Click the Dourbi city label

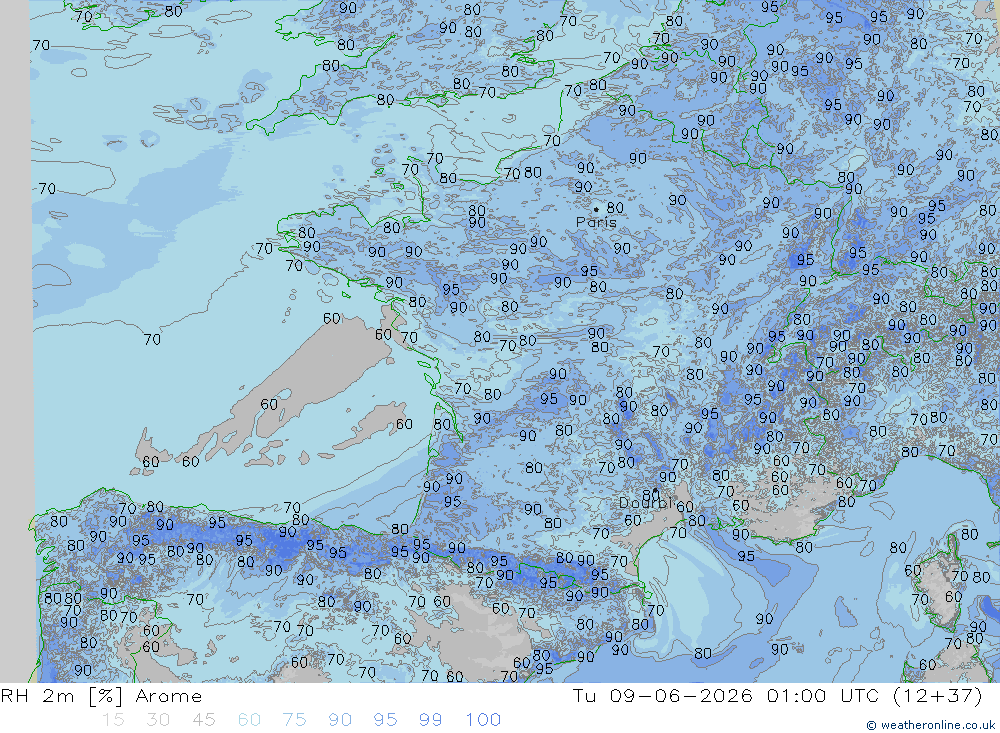pos(646,503)
